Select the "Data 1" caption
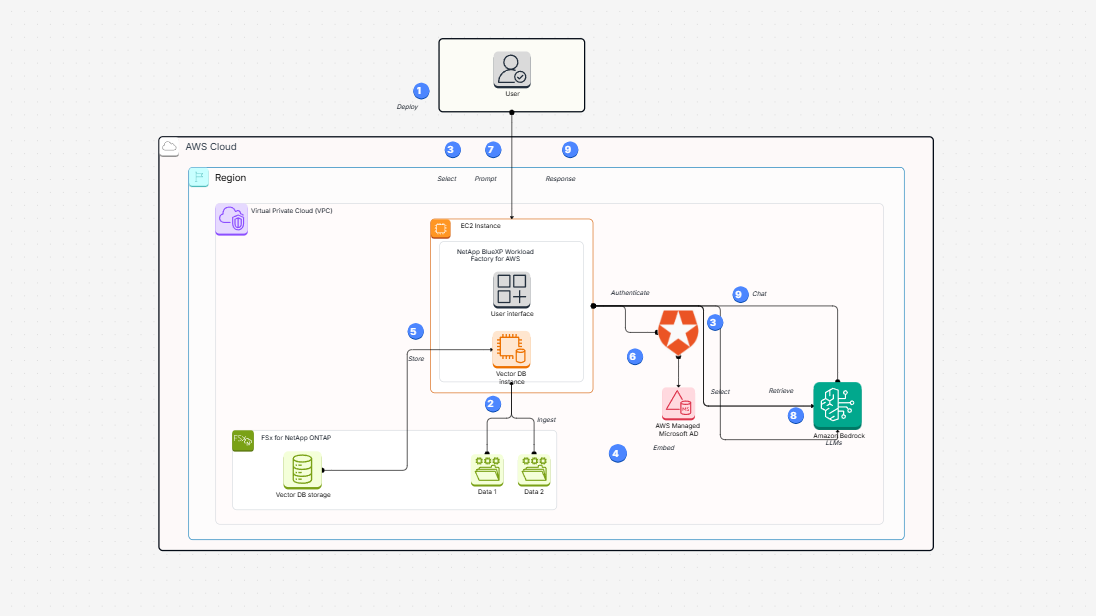 [487, 492]
